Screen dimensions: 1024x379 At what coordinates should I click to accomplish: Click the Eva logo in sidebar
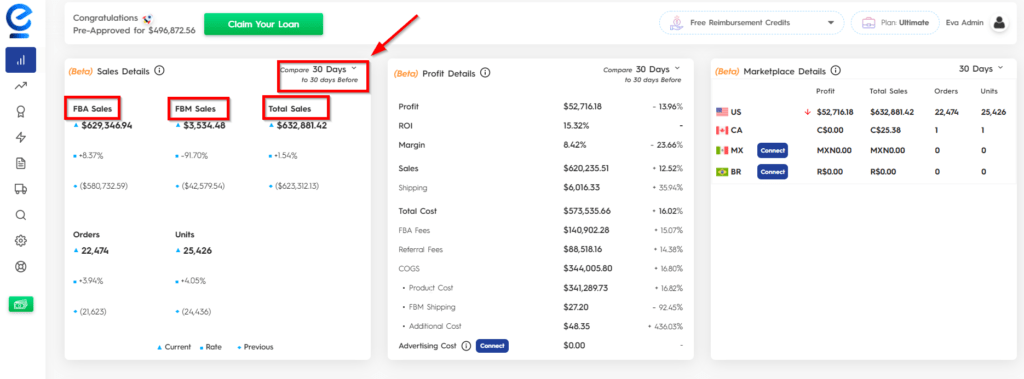pyautogui.click(x=20, y=20)
